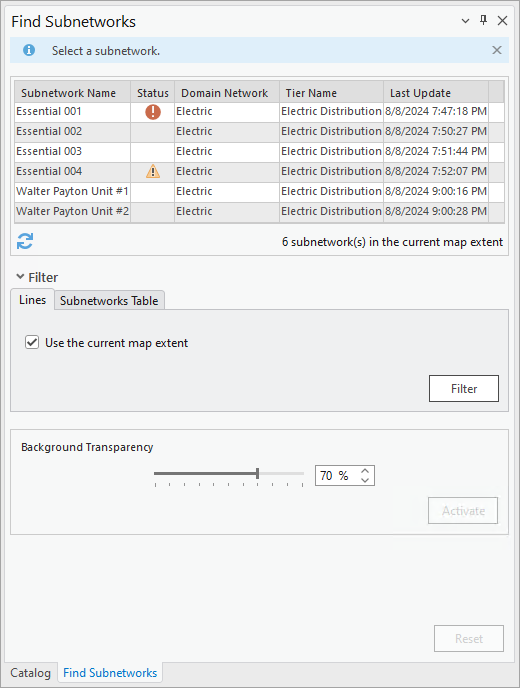Image resolution: width=520 pixels, height=688 pixels.
Task: Increase transparency with the up arrow
Action: coord(365,471)
